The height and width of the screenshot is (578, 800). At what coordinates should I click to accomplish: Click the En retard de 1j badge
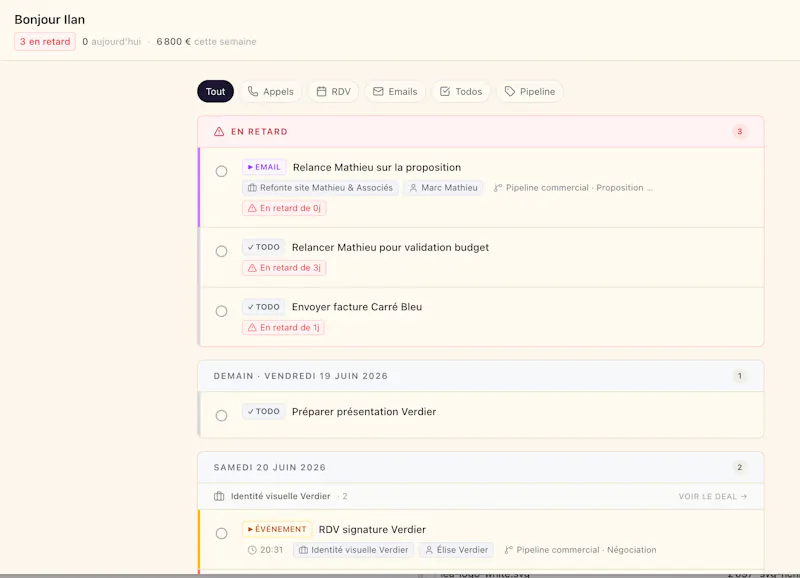pos(283,328)
